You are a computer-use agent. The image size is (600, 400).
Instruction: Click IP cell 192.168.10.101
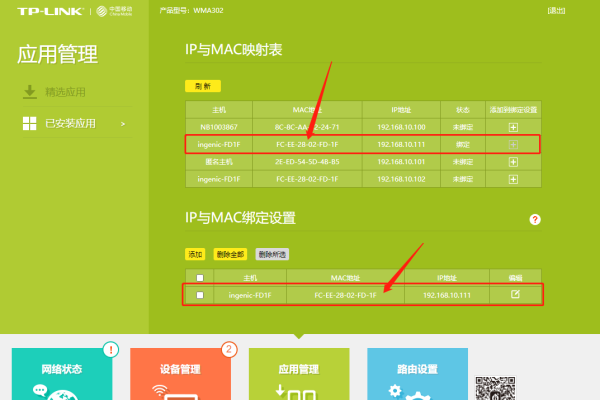[401, 162]
